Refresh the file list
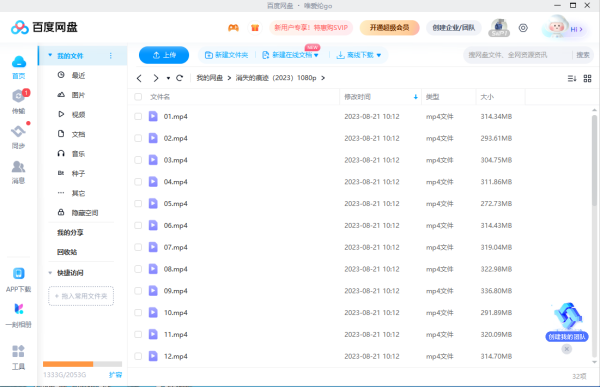The height and width of the screenshot is (387, 600). [179, 78]
